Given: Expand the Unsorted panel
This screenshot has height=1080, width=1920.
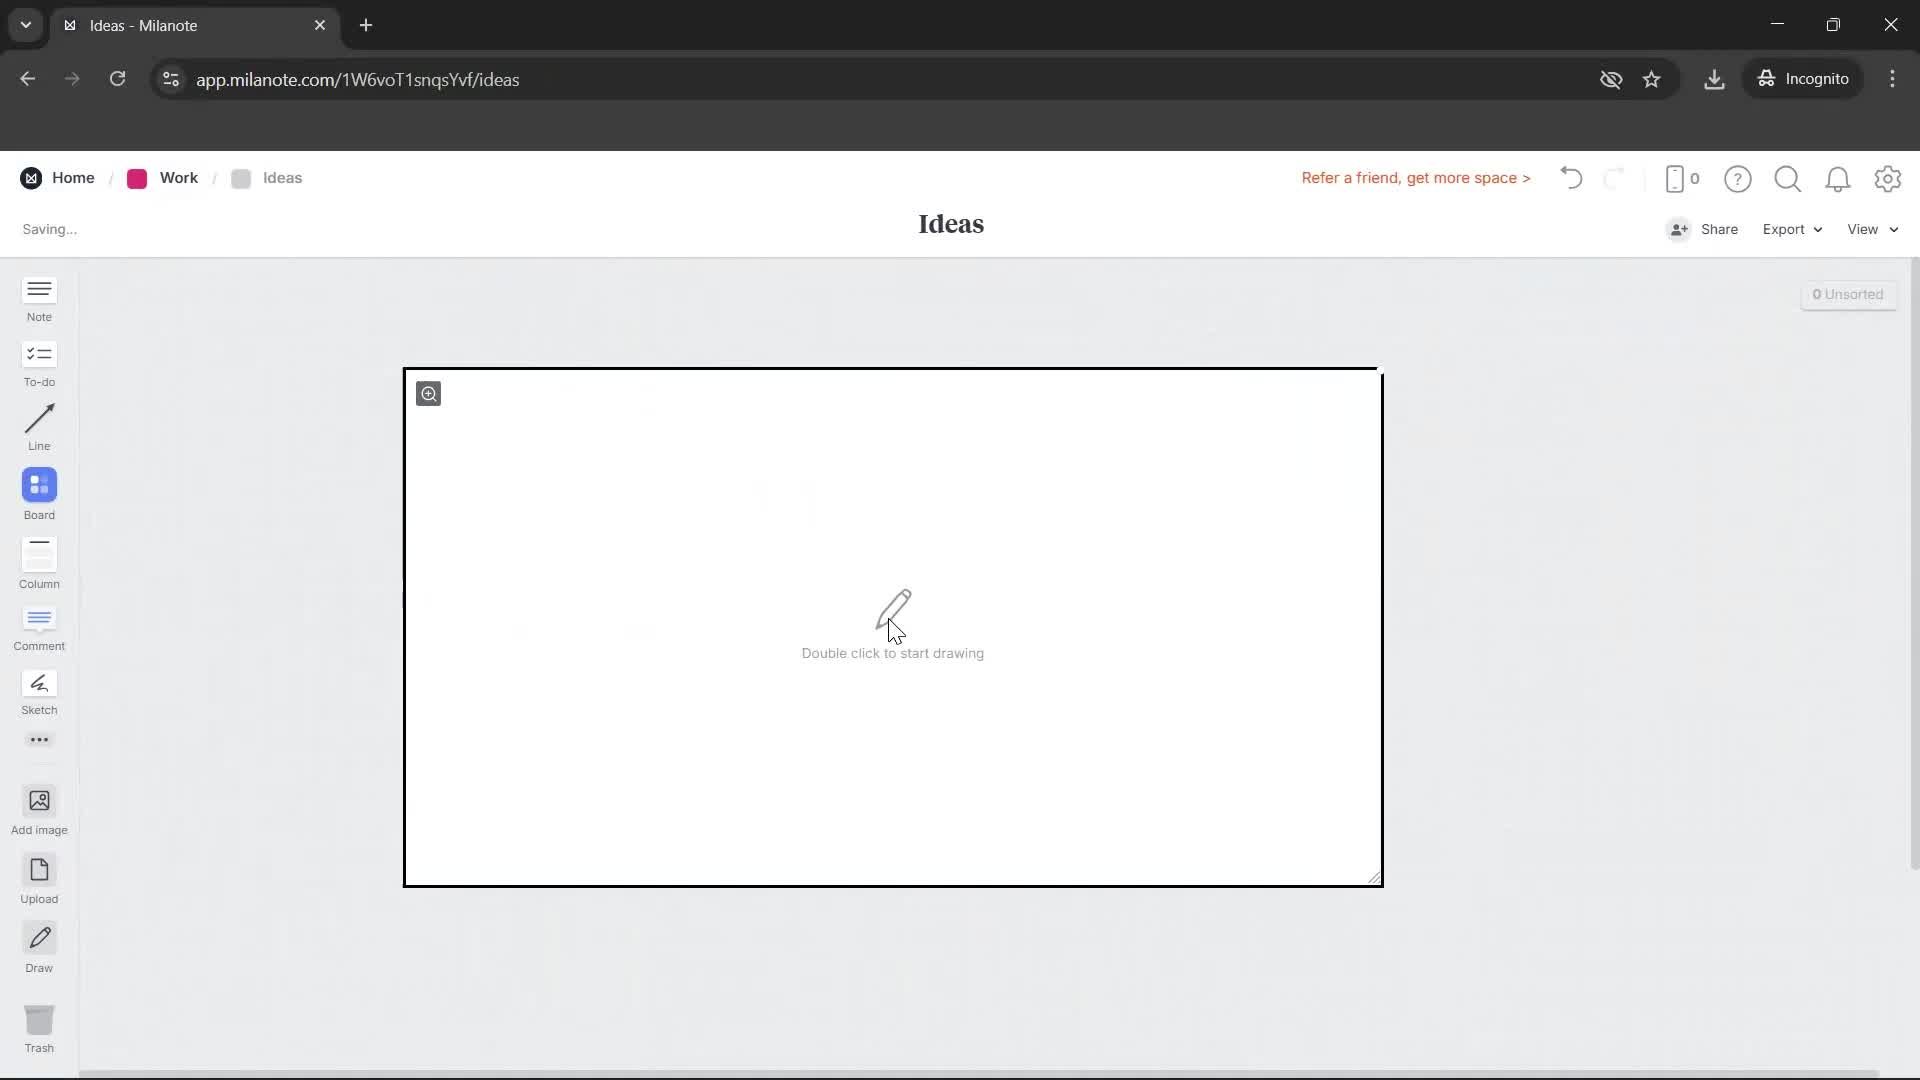Looking at the screenshot, I should coord(1849,295).
